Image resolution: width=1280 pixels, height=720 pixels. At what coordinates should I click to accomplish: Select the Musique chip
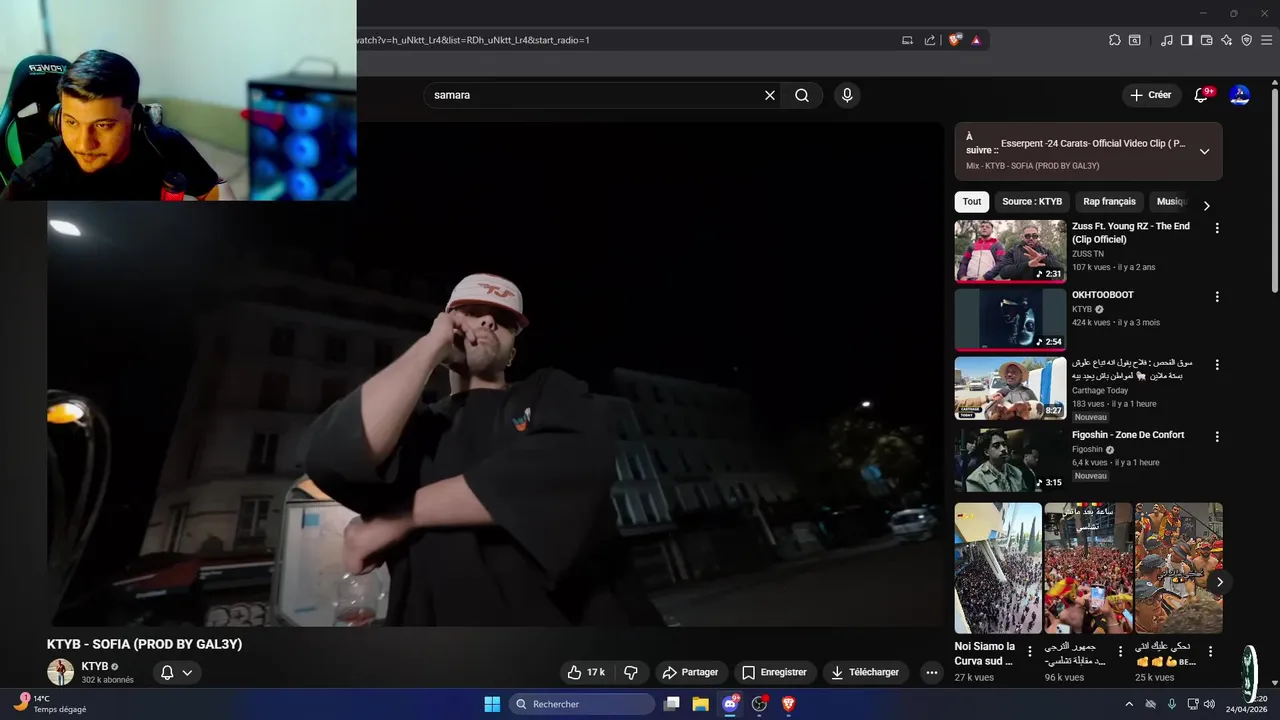click(1171, 201)
